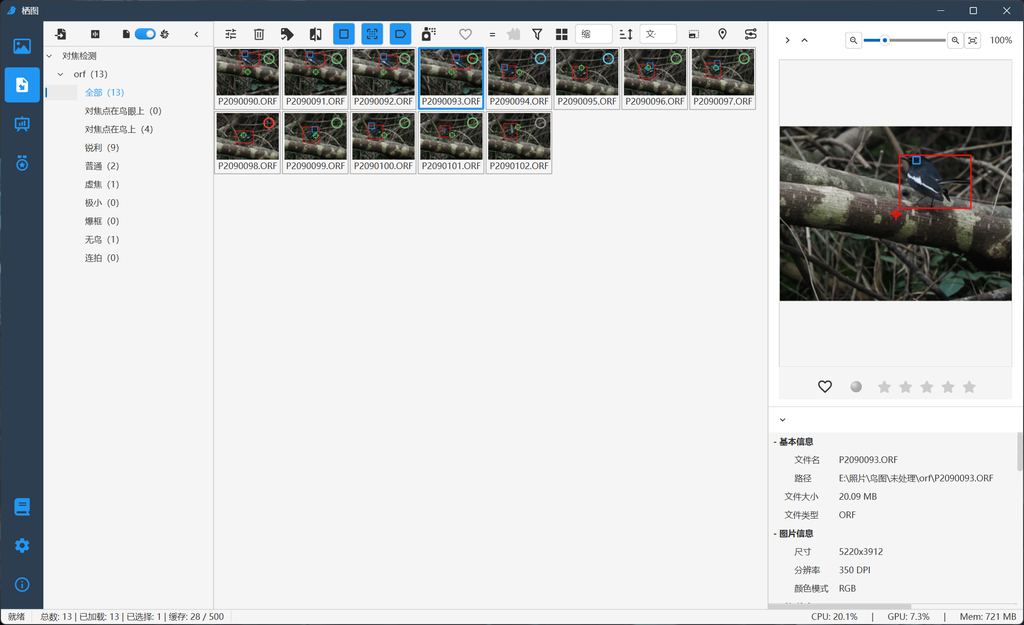This screenshot has width=1024, height=625.
Task: Click the heart button below preview image
Action: click(825, 387)
